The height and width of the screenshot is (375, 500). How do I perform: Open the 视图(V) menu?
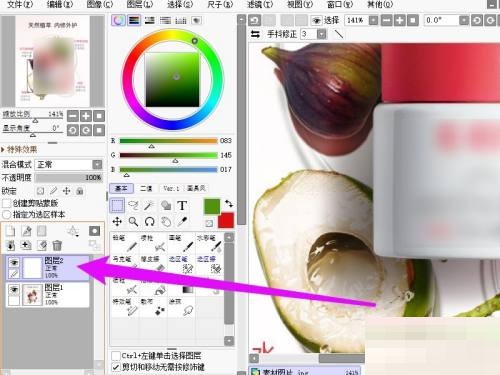300,5
